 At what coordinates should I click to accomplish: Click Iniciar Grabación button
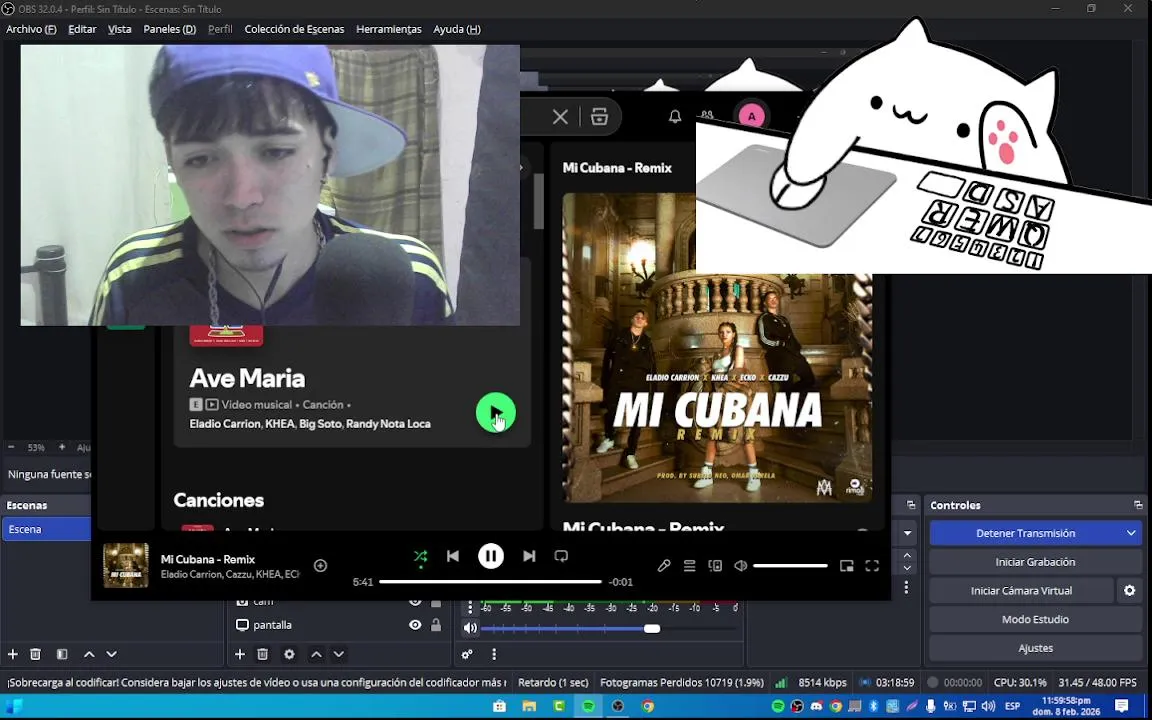[1035, 562]
